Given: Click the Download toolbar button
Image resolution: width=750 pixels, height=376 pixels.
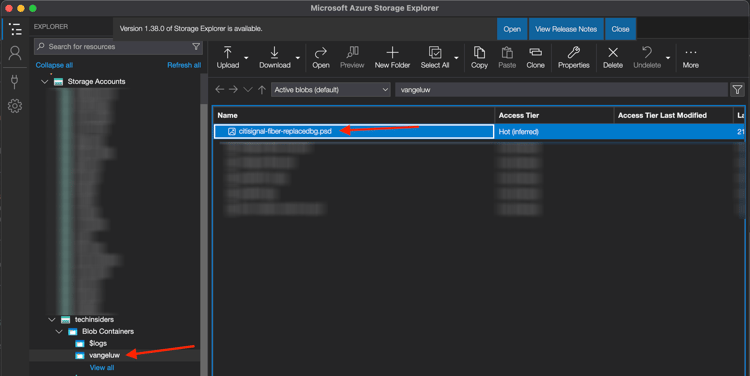Looking at the screenshot, I should [x=275, y=58].
